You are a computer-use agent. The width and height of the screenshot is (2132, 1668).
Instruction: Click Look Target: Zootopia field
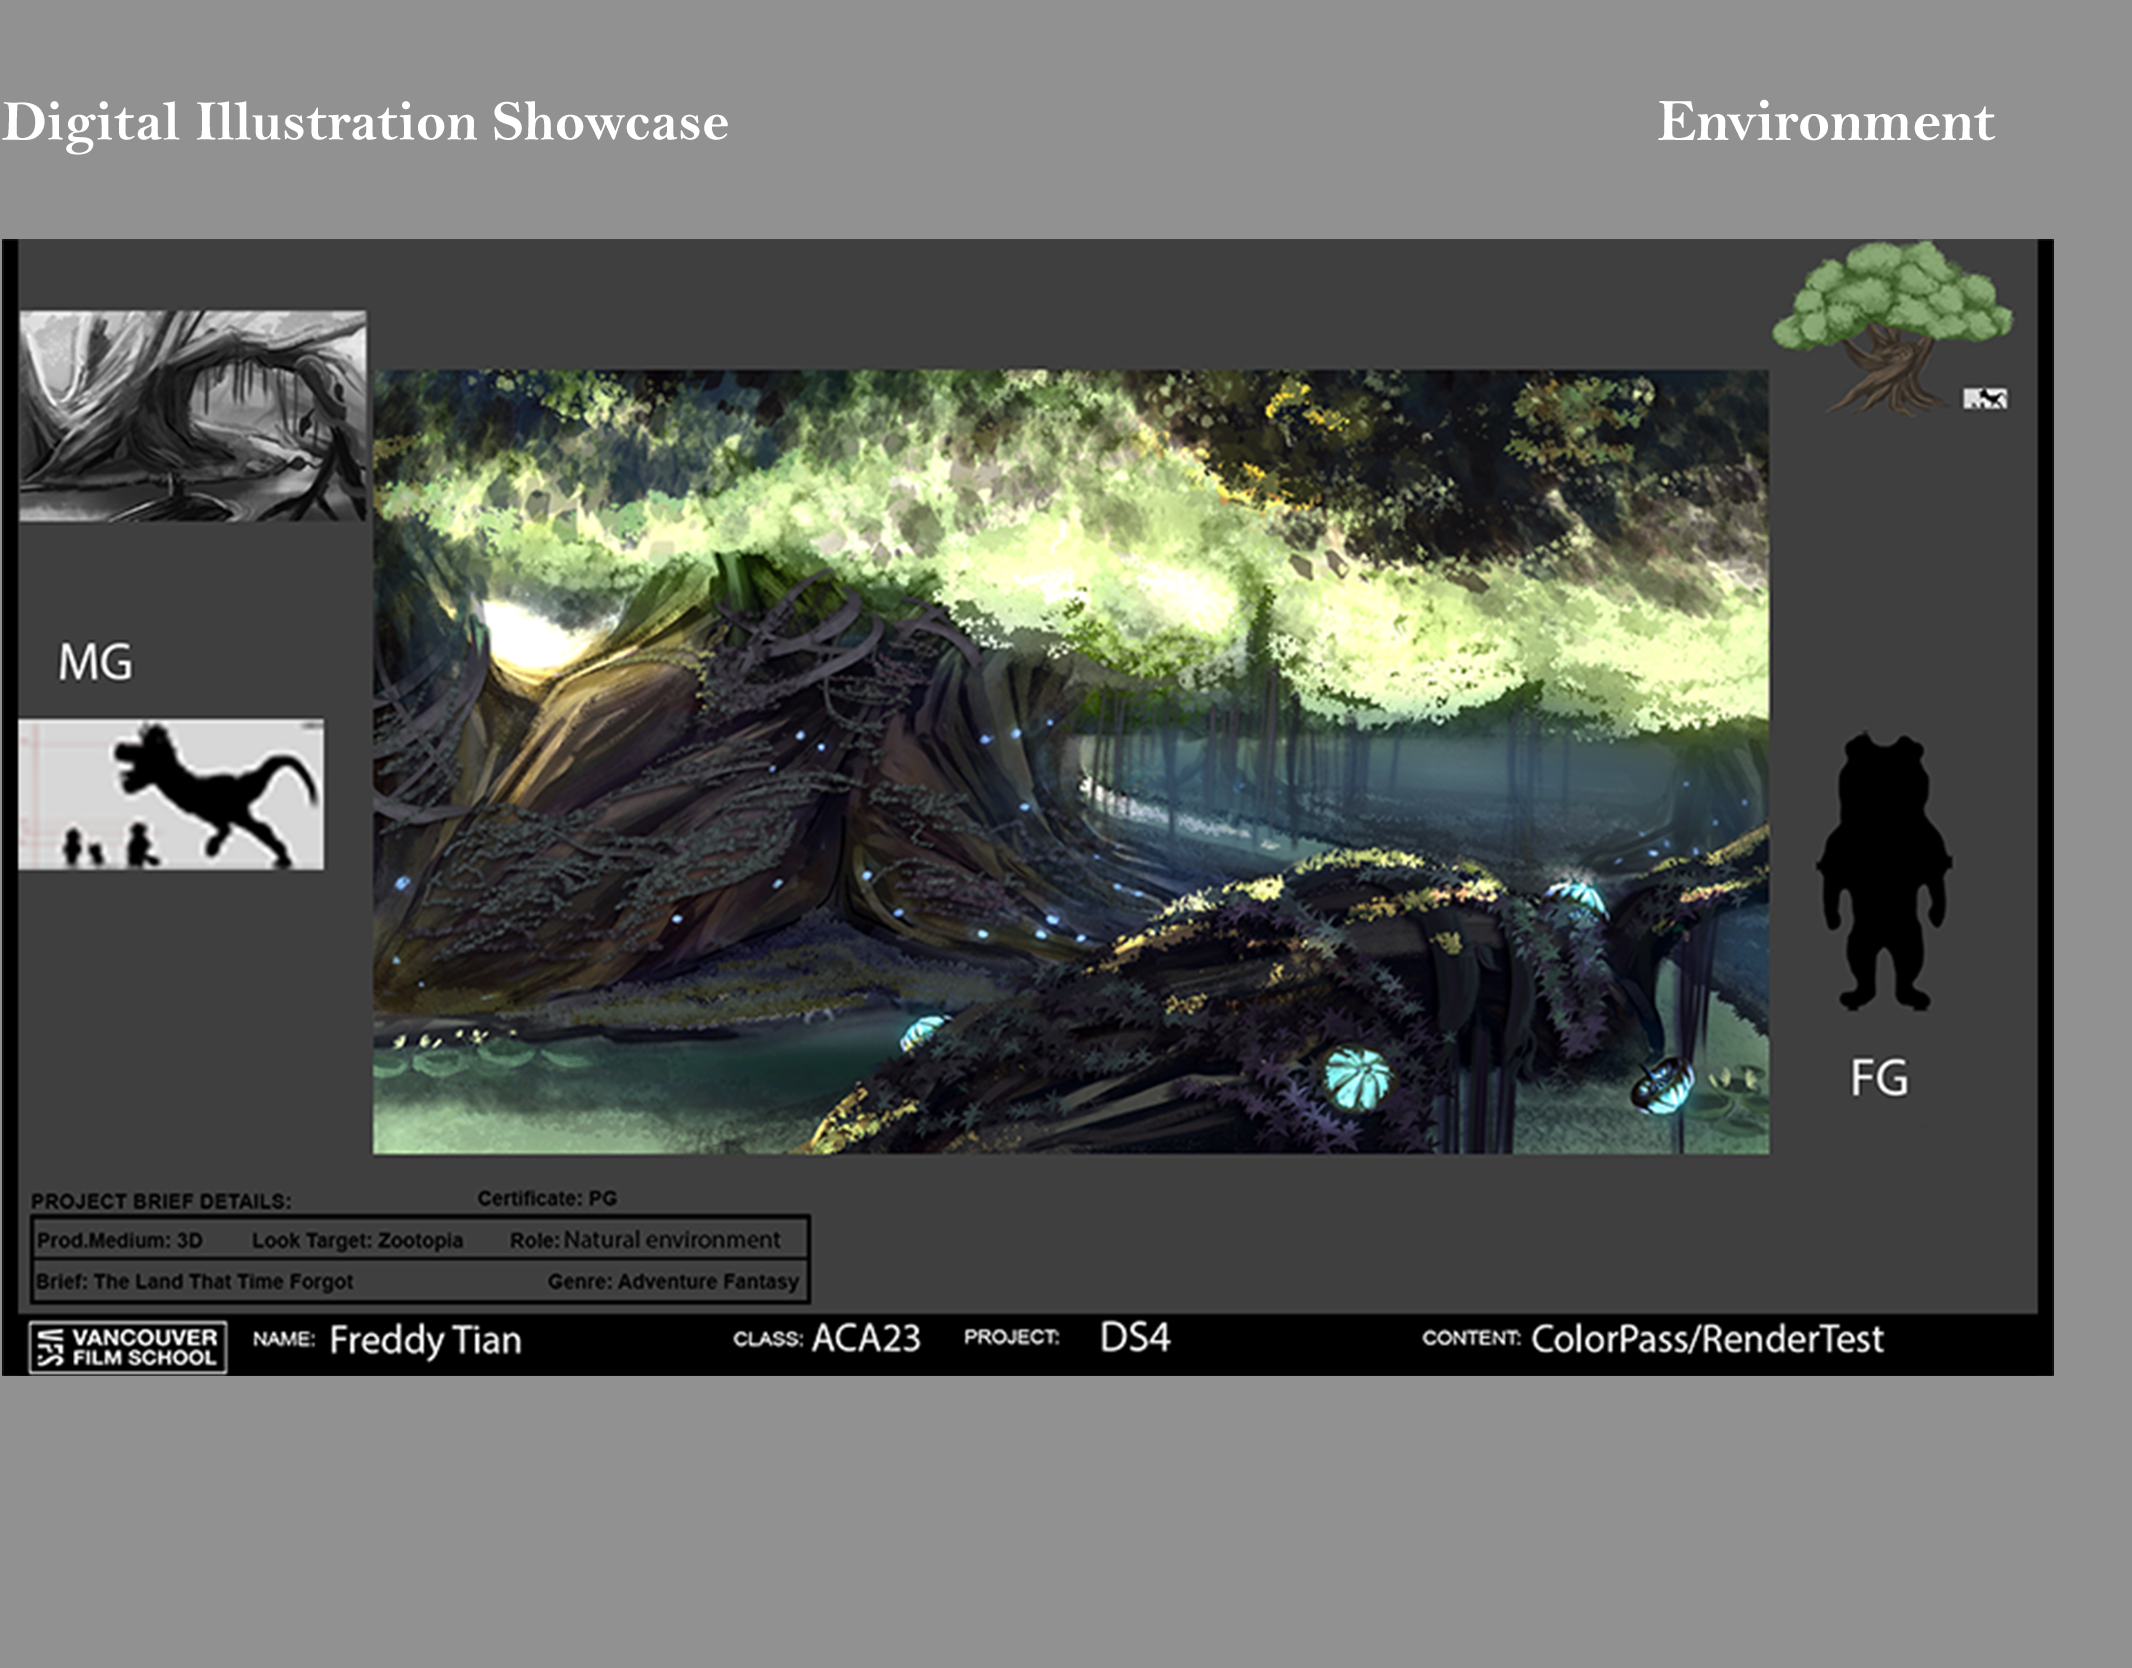357,1240
